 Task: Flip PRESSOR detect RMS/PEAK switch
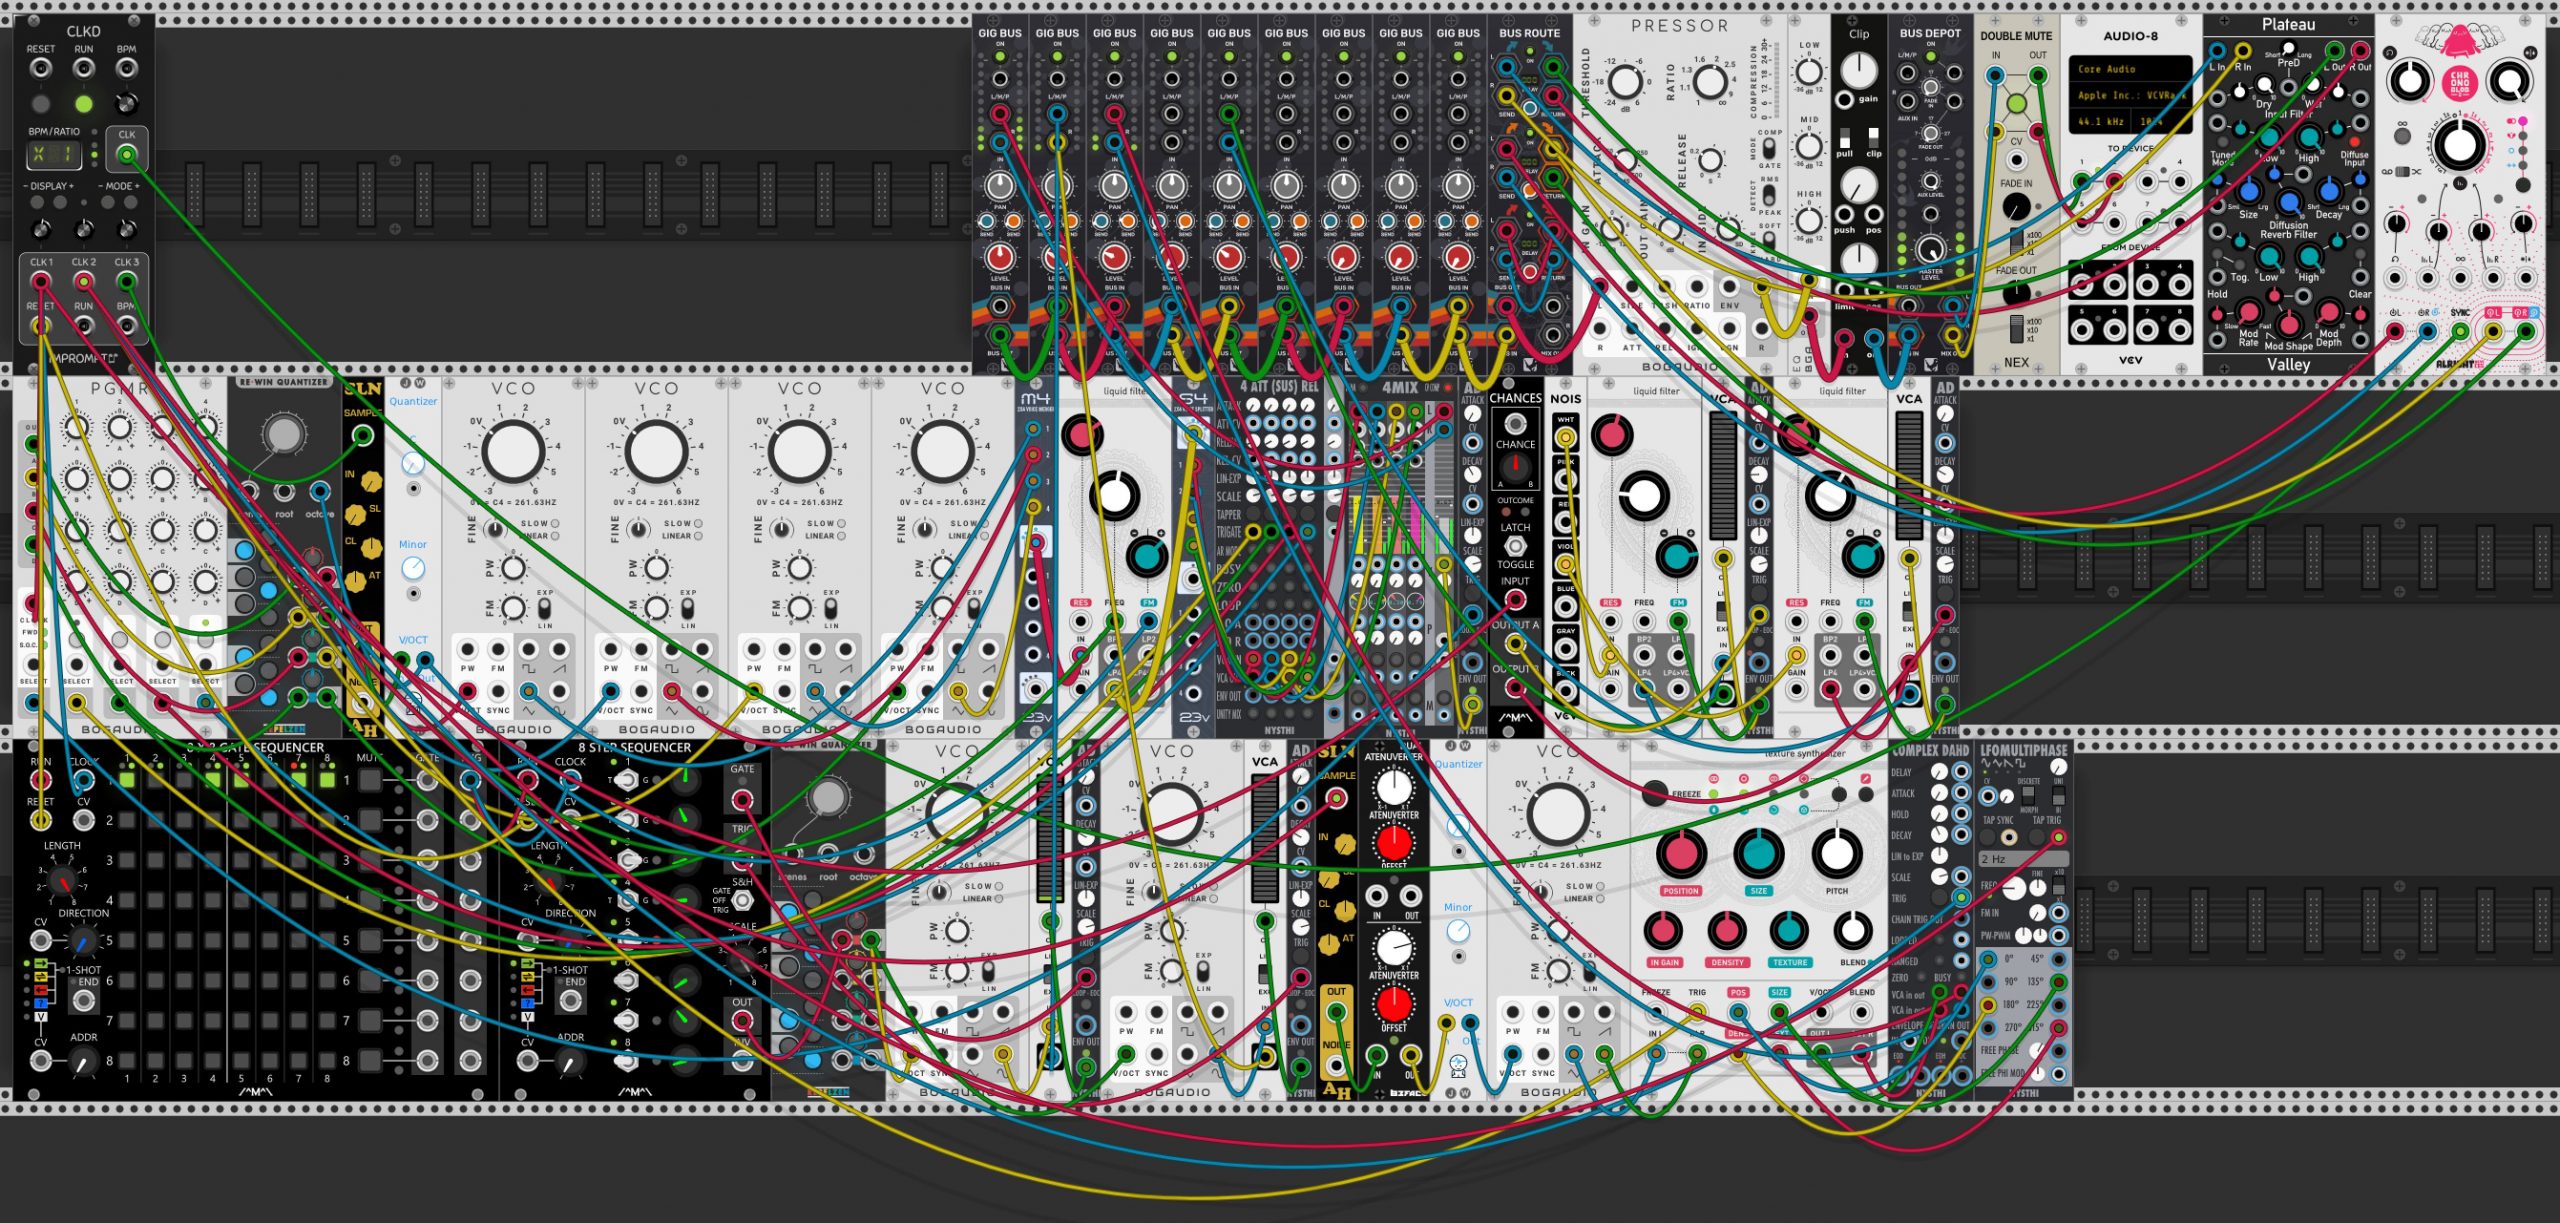pos(1770,196)
